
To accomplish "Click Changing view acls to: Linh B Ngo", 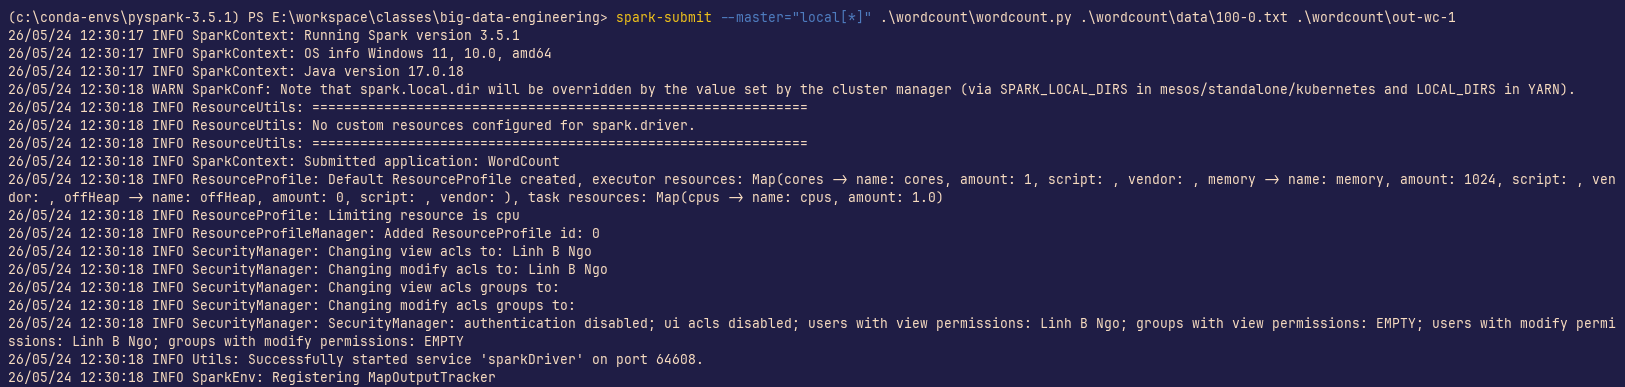I will pos(299,251).
